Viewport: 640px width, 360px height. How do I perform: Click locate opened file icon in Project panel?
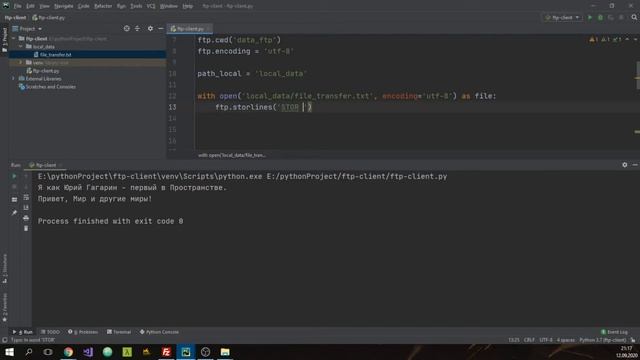[x=127, y=29]
